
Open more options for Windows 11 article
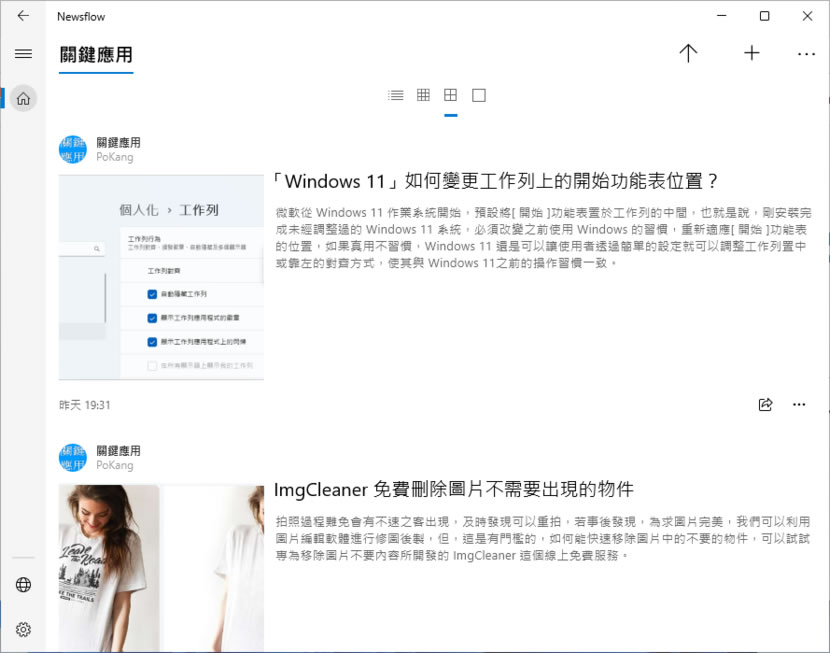pos(799,405)
